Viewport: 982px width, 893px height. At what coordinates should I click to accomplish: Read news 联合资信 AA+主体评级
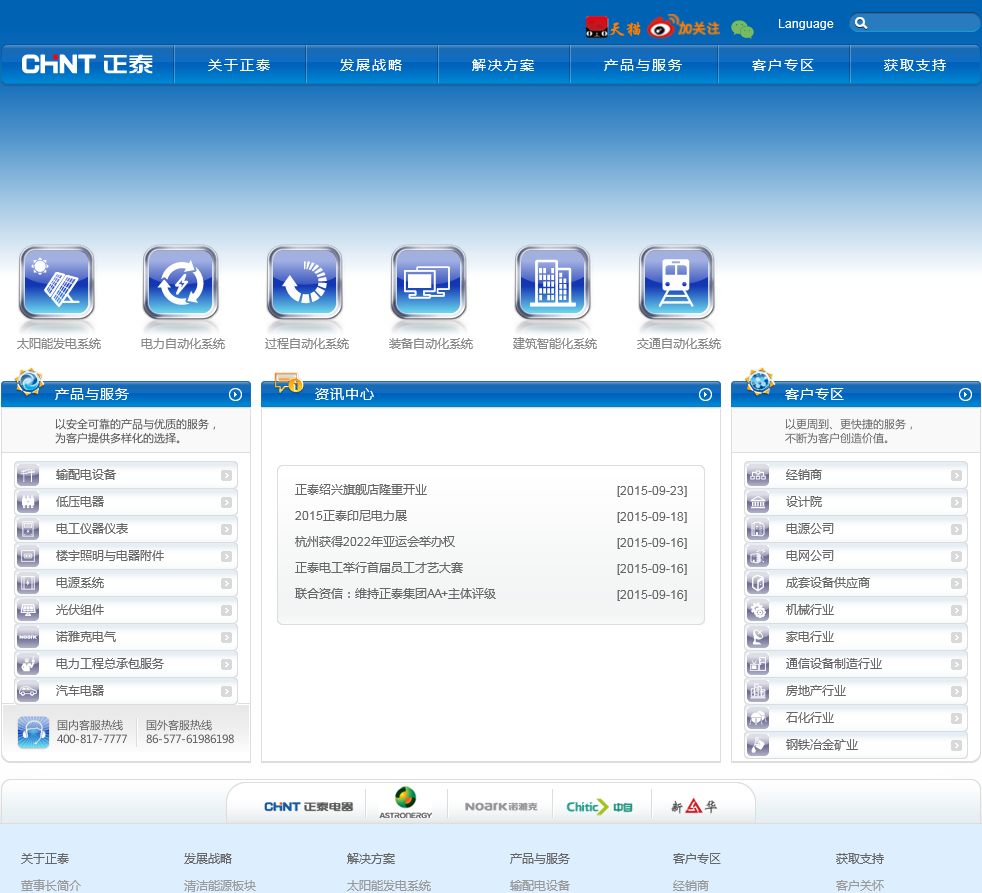coord(395,594)
